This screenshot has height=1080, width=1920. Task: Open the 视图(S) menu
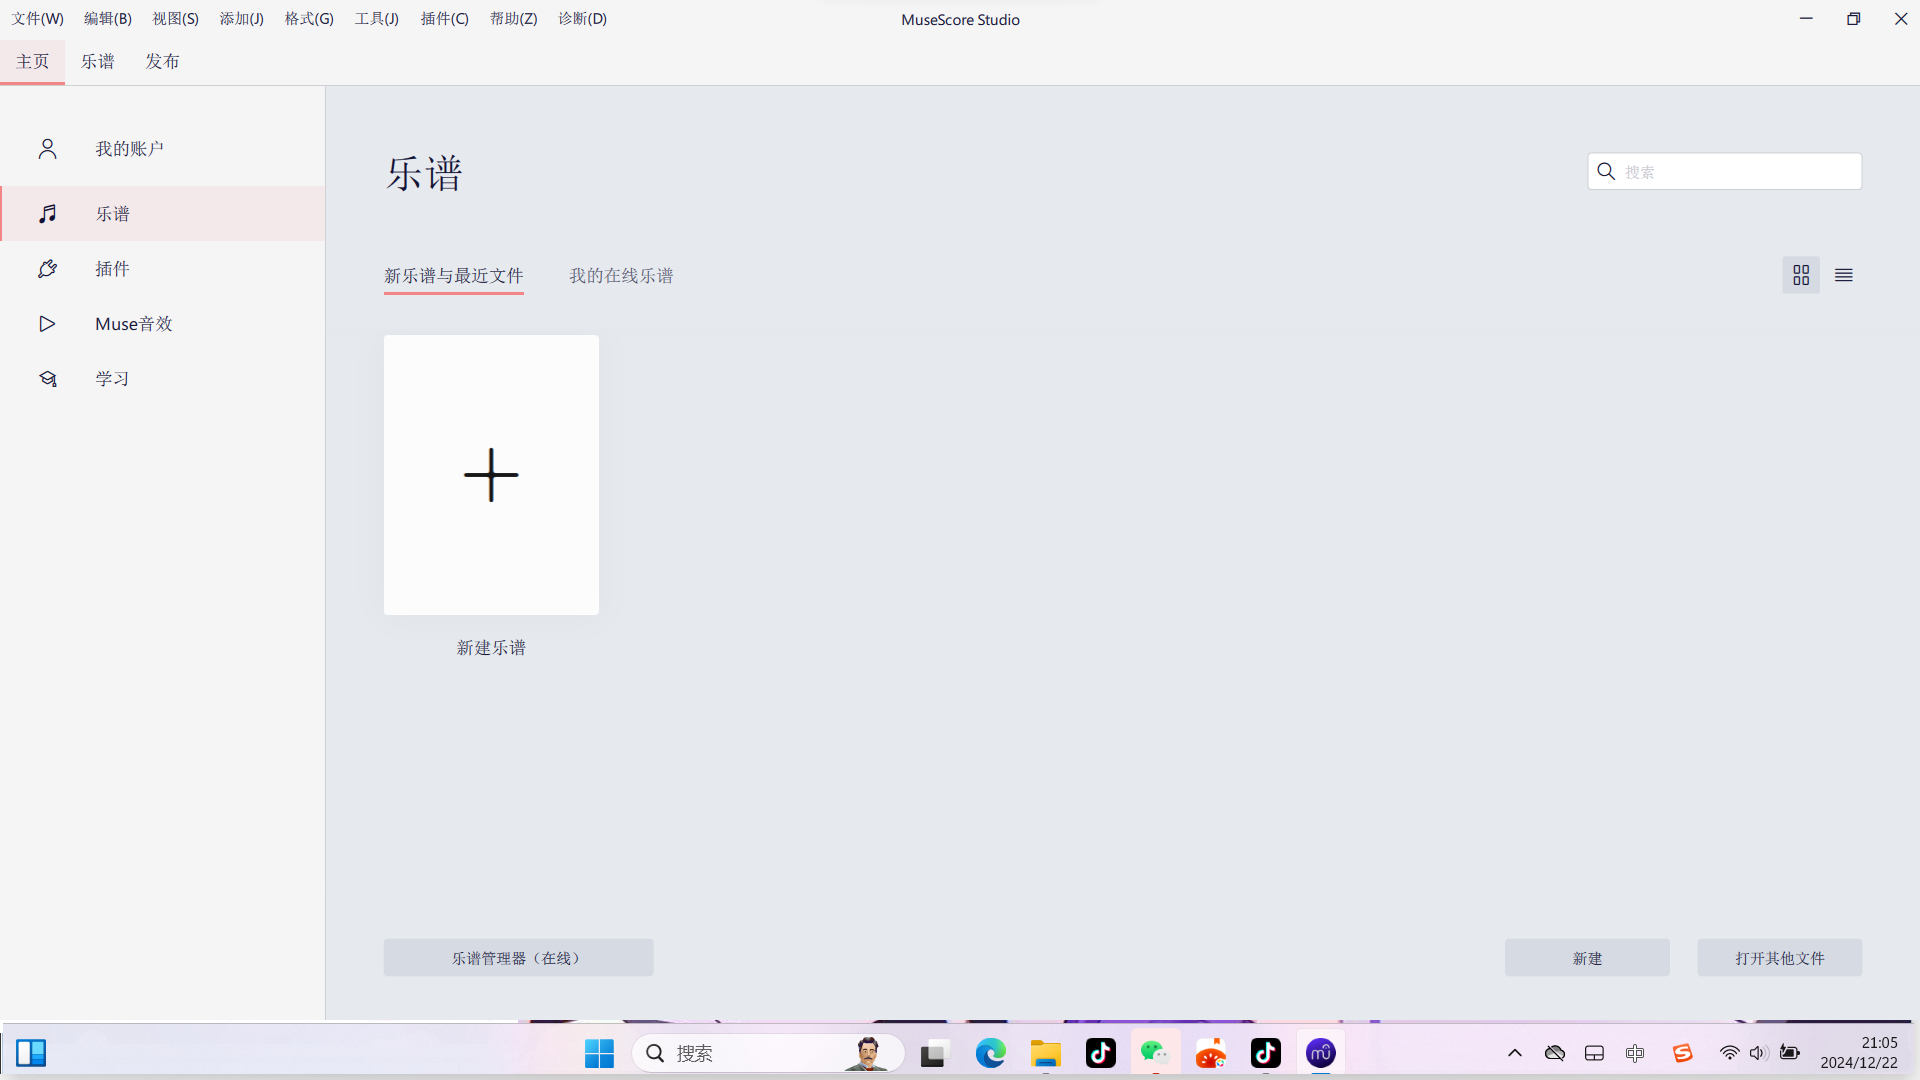(x=176, y=19)
